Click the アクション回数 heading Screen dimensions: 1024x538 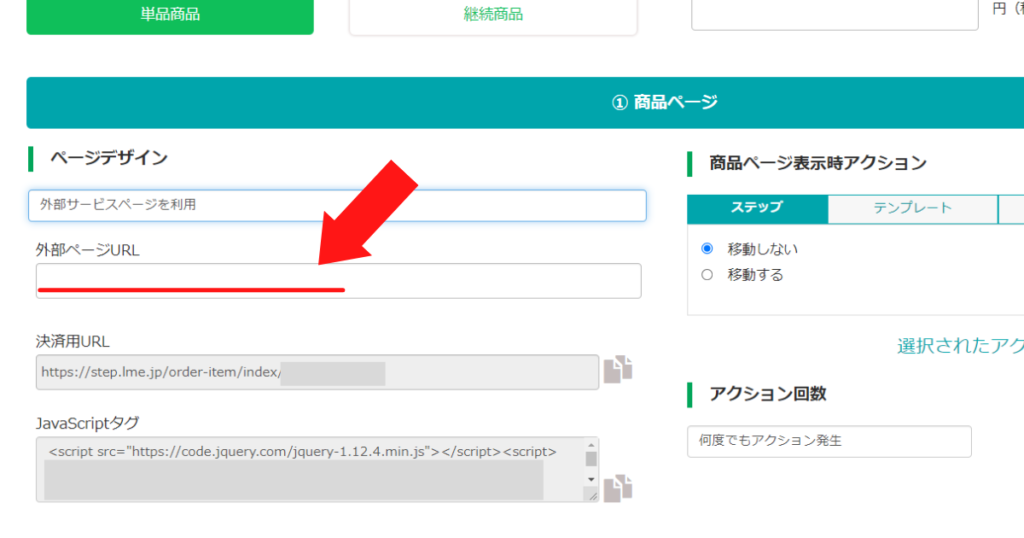click(x=768, y=394)
